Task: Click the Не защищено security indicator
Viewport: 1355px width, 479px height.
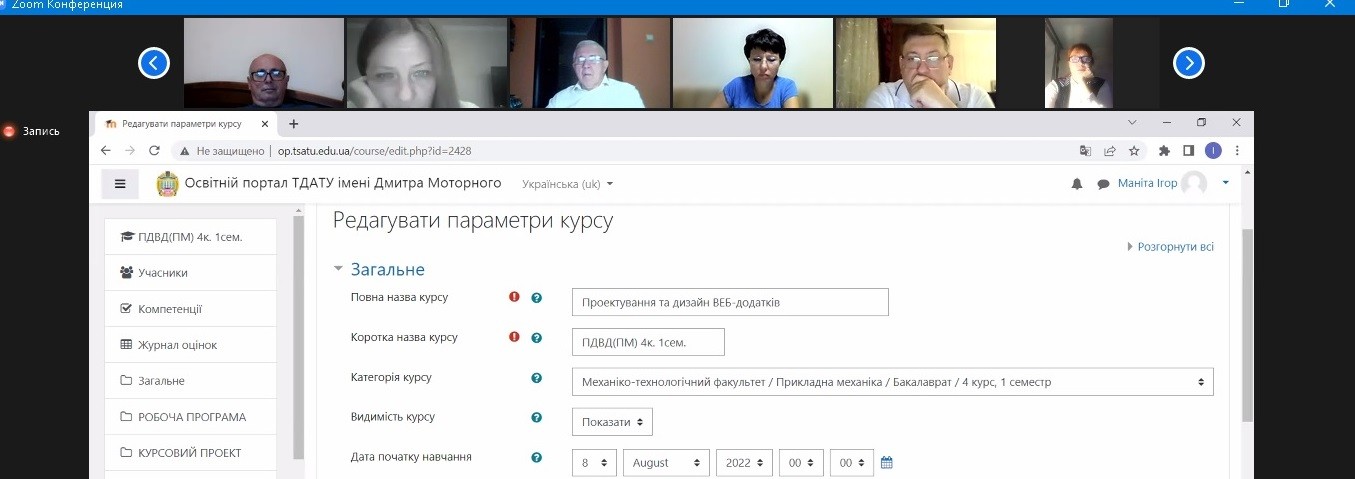Action: (222, 151)
